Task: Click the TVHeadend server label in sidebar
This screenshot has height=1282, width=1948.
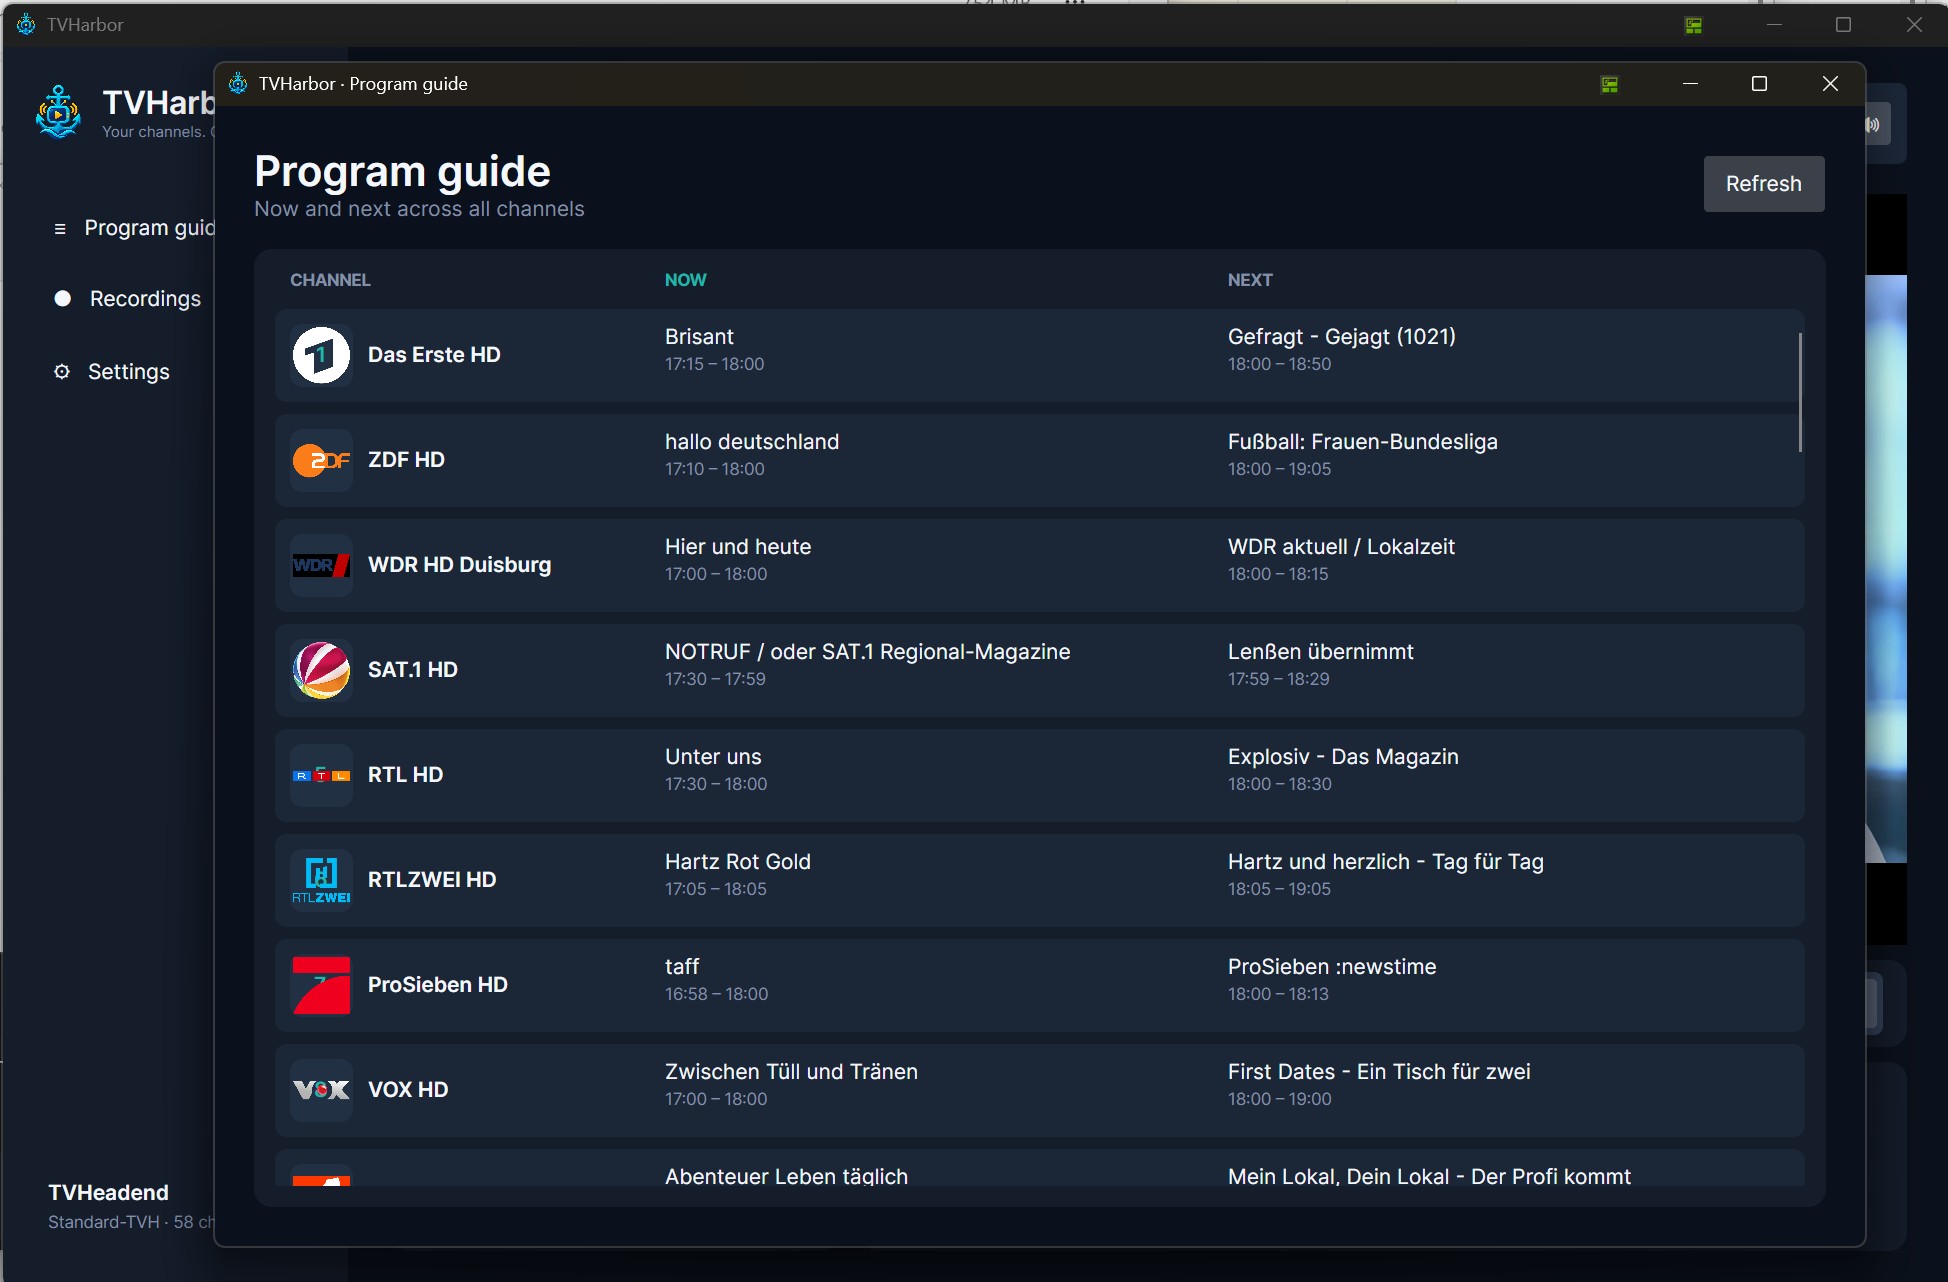Action: tap(108, 1193)
